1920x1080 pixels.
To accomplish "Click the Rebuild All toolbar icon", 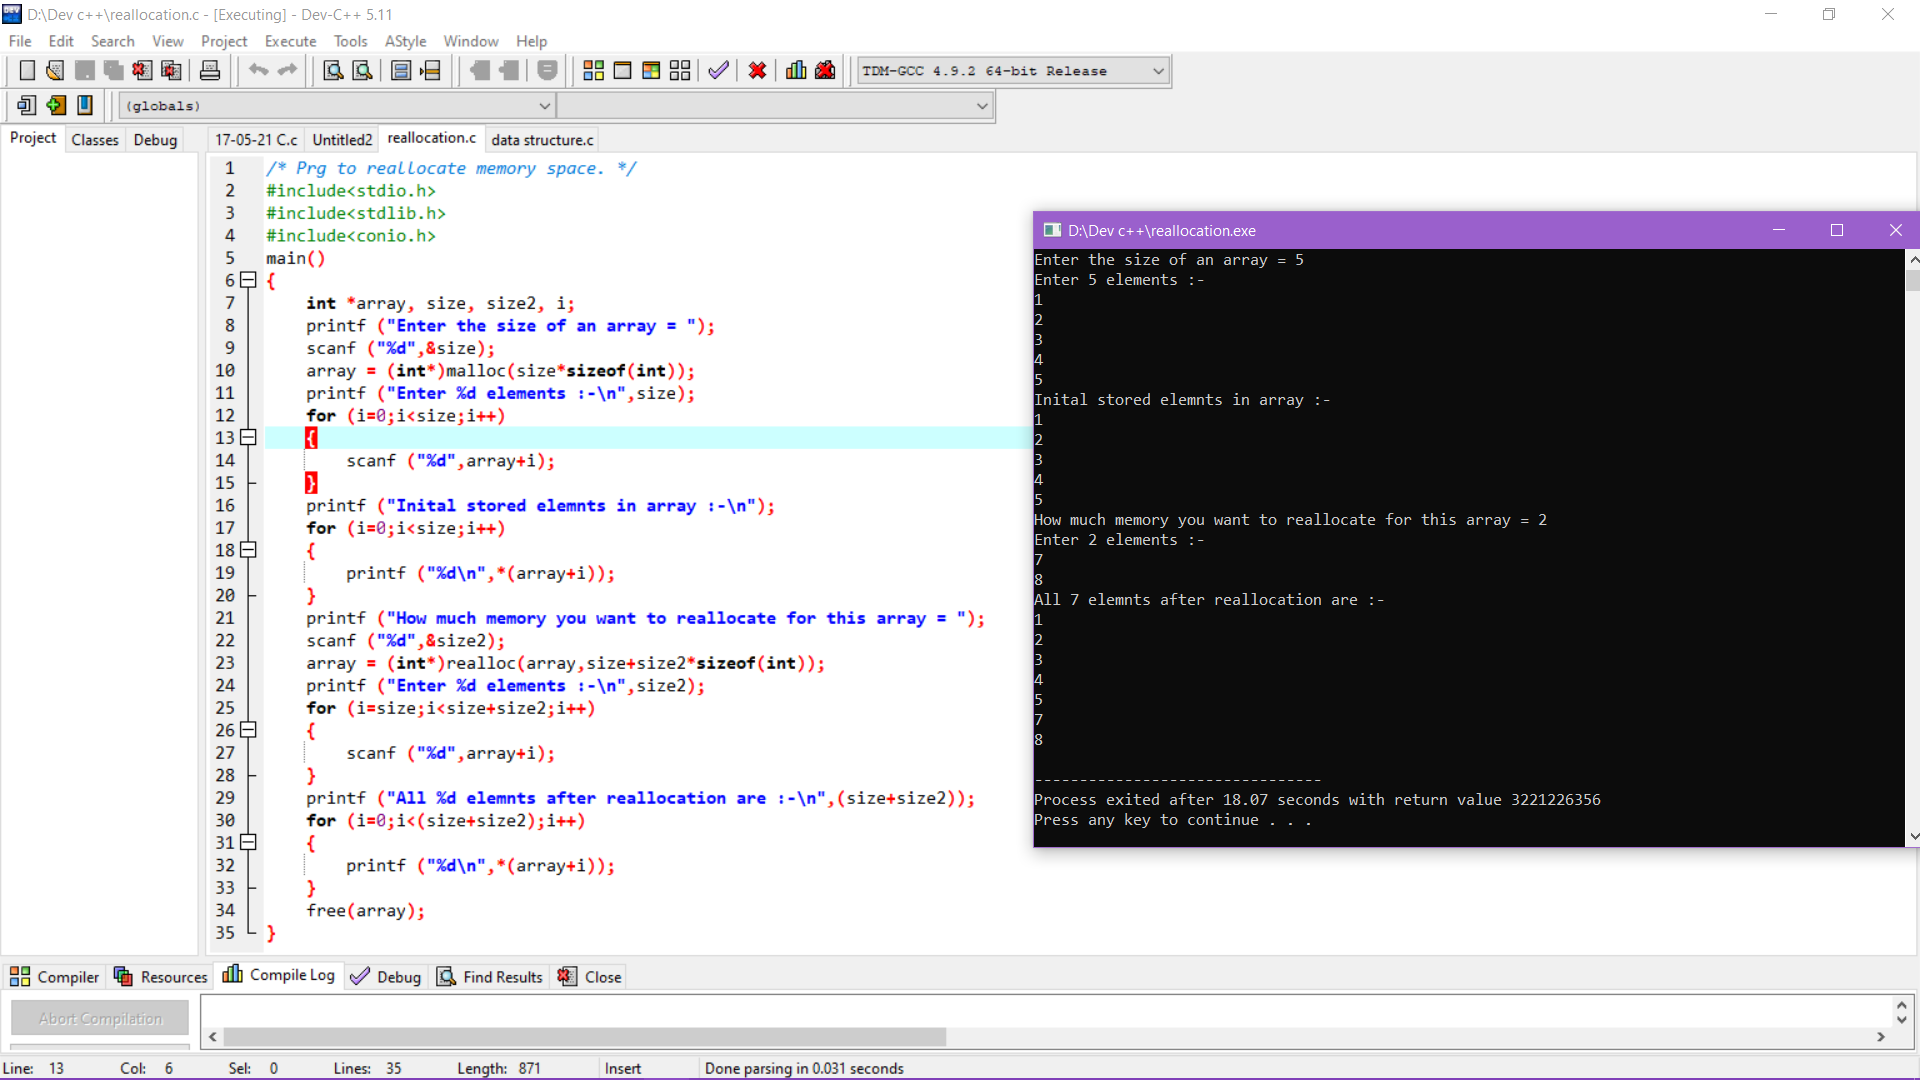I will (x=680, y=70).
